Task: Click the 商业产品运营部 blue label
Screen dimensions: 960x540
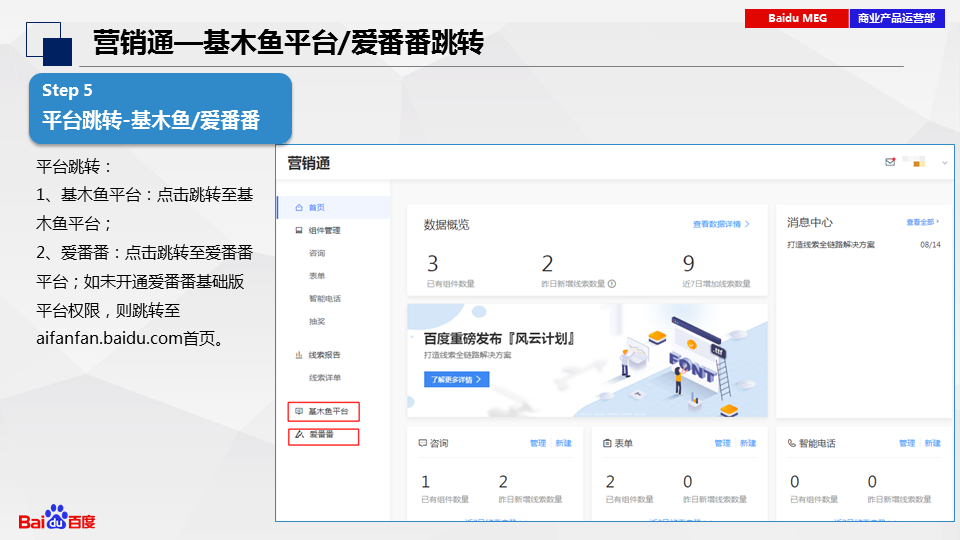Action: 897,18
